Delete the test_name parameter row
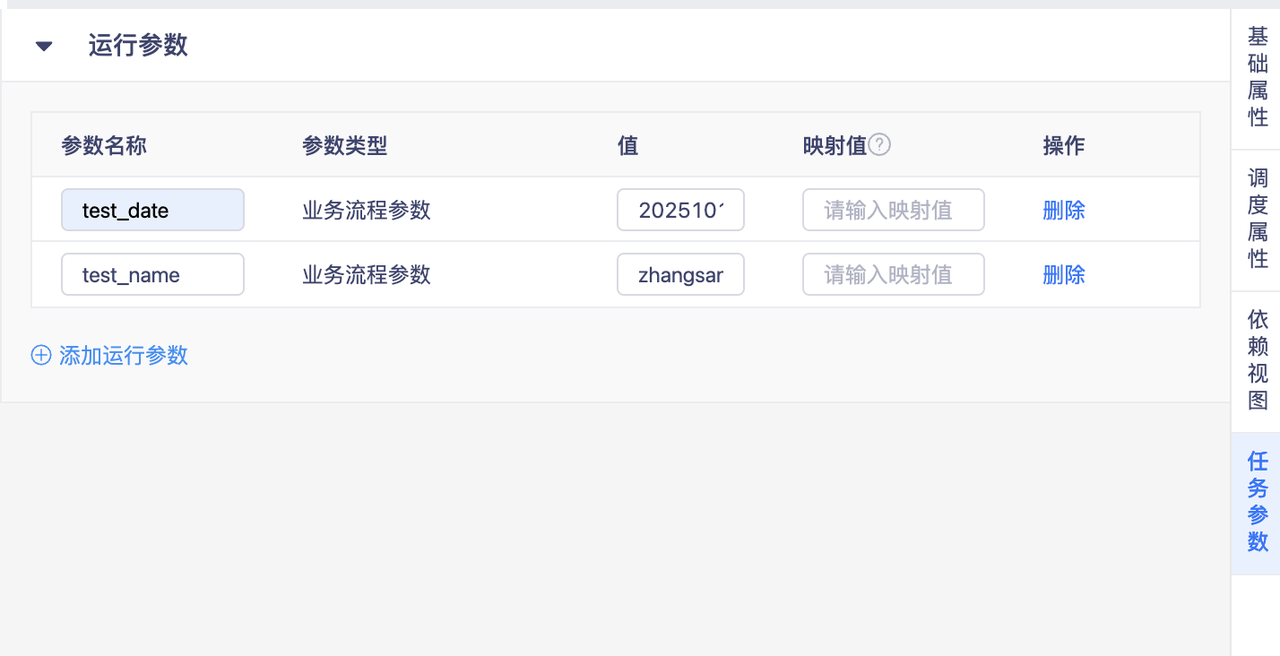This screenshot has width=1280, height=656. coord(1064,274)
